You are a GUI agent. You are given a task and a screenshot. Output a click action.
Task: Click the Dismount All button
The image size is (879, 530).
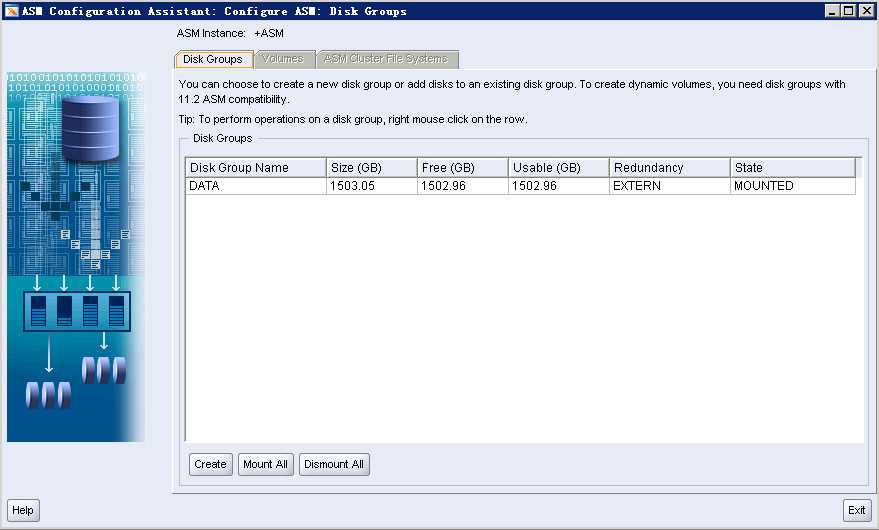334,464
